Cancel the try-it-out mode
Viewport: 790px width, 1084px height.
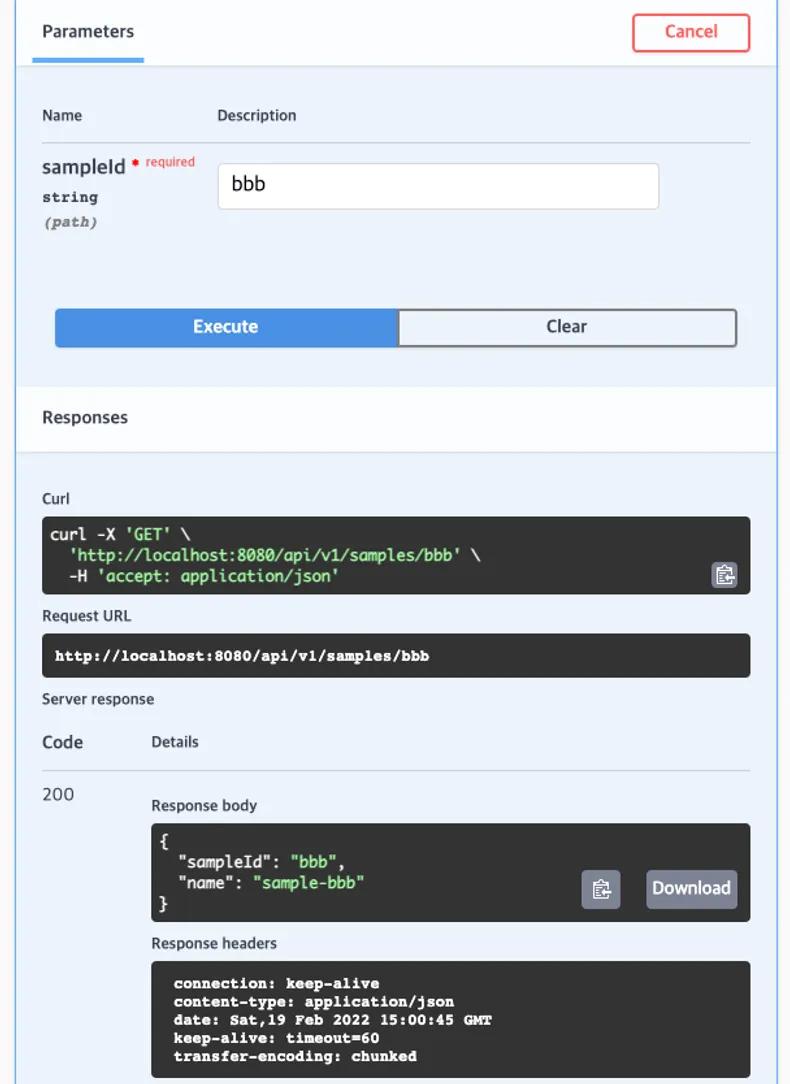click(690, 32)
